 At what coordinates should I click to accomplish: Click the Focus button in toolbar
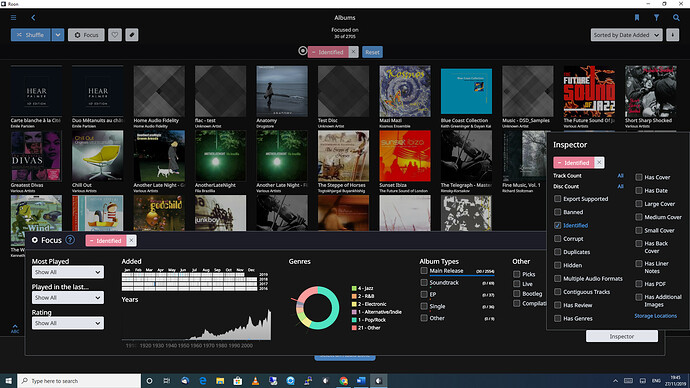coord(86,35)
